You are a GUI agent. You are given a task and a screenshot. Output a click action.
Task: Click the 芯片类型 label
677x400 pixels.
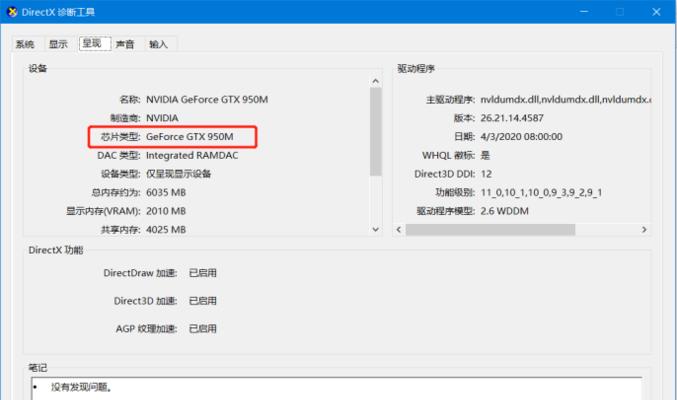tap(120, 137)
